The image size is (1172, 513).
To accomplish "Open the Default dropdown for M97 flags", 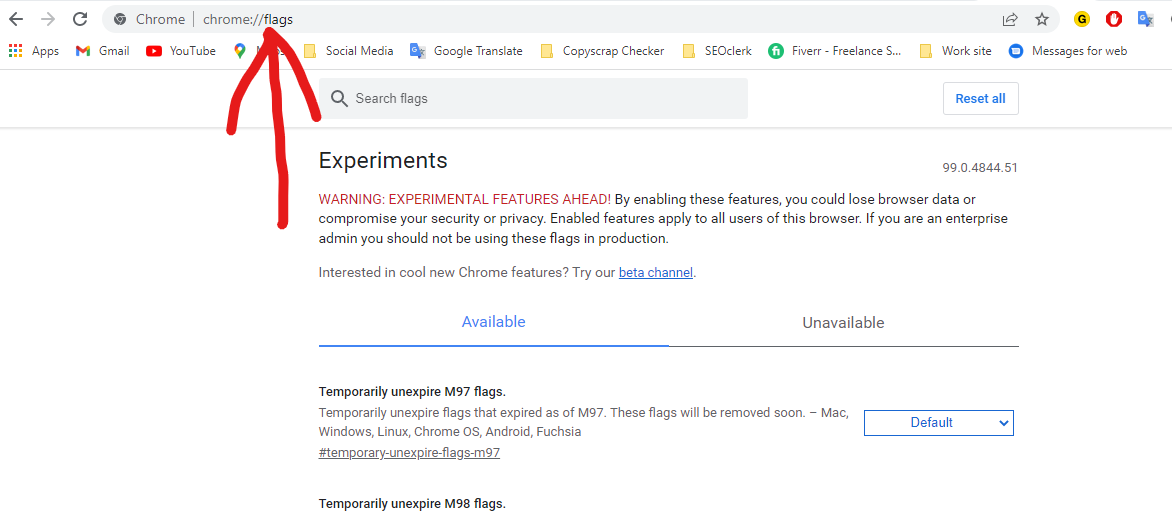I will 939,423.
